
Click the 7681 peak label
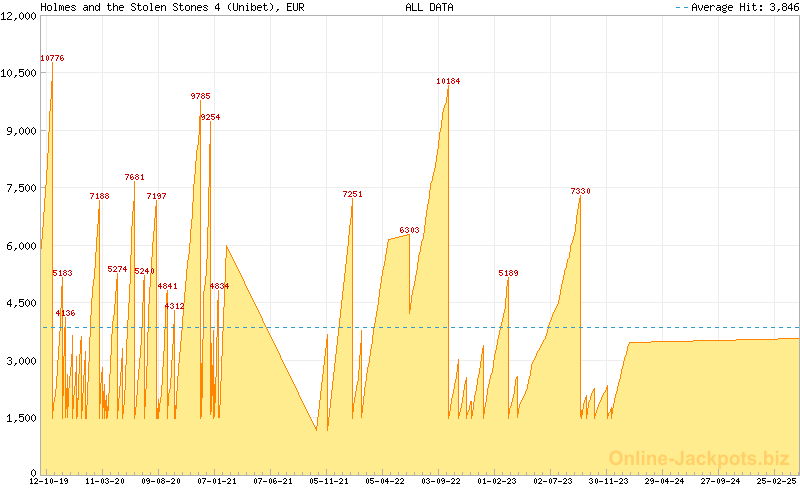[x=134, y=177]
